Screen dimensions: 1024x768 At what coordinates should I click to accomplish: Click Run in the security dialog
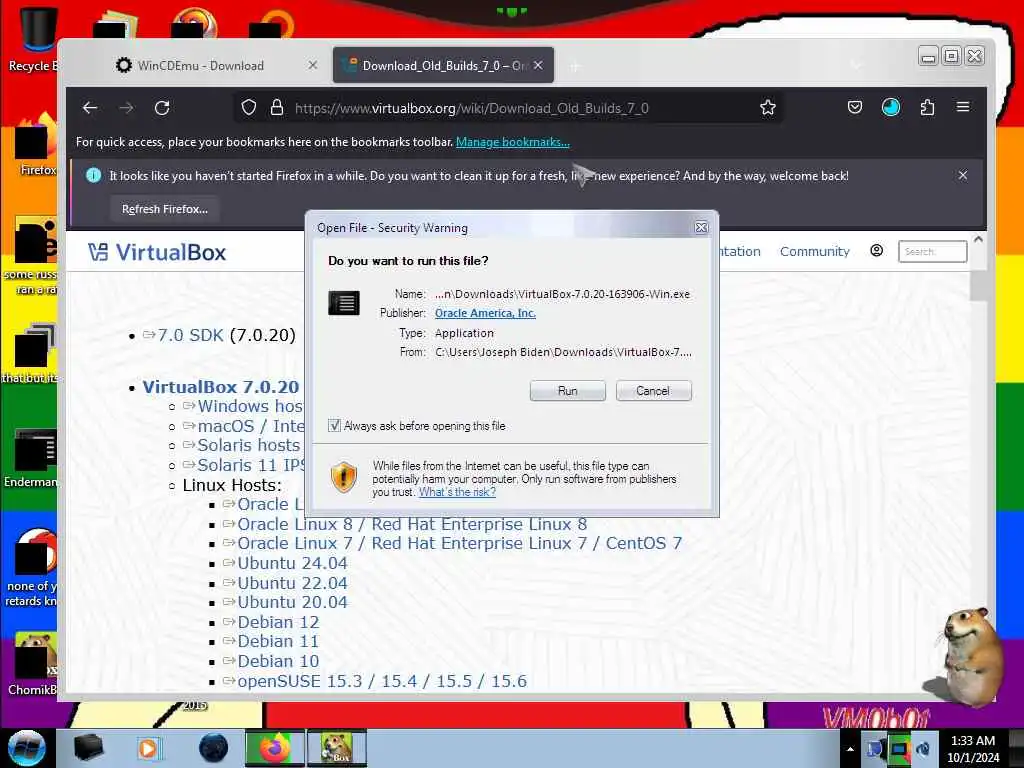pyautogui.click(x=568, y=391)
